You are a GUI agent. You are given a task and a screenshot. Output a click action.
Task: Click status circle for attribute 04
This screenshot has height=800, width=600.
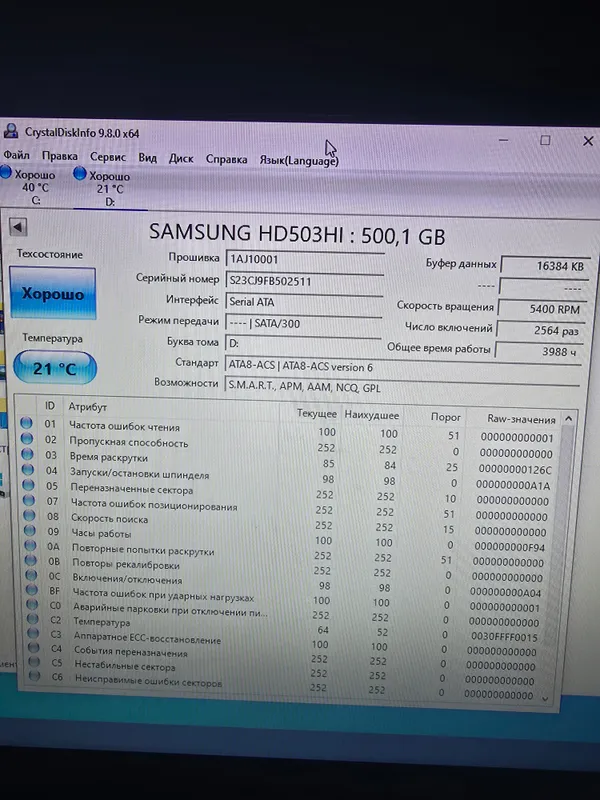tap(28, 469)
